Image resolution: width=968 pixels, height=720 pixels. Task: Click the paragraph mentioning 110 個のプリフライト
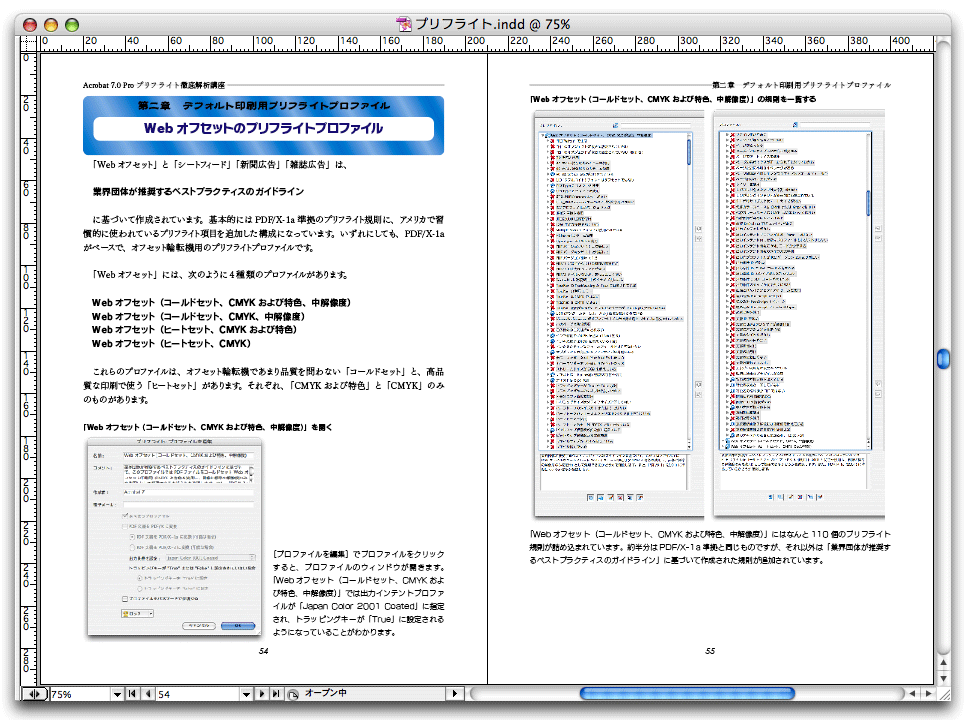pyautogui.click(x=710, y=547)
